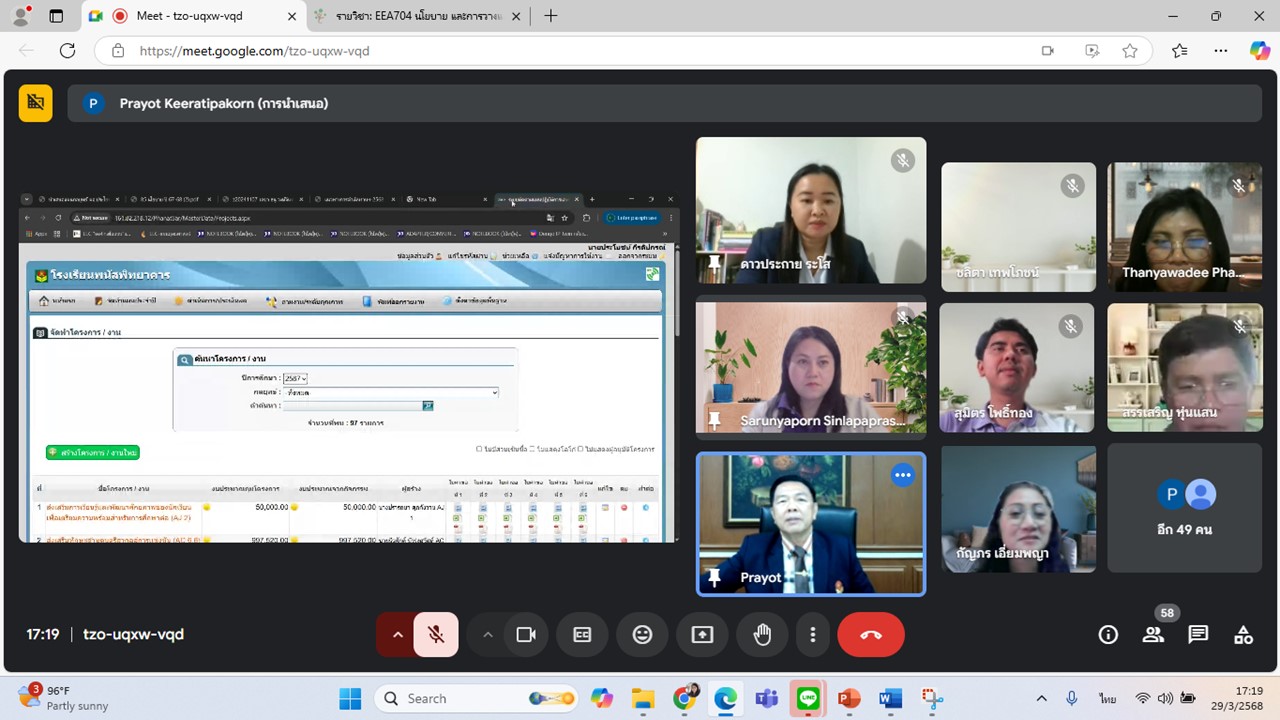The image size is (1280, 720).
Task: Click the yellow stop-presentation-view icon in Meet
Action: coord(36,102)
